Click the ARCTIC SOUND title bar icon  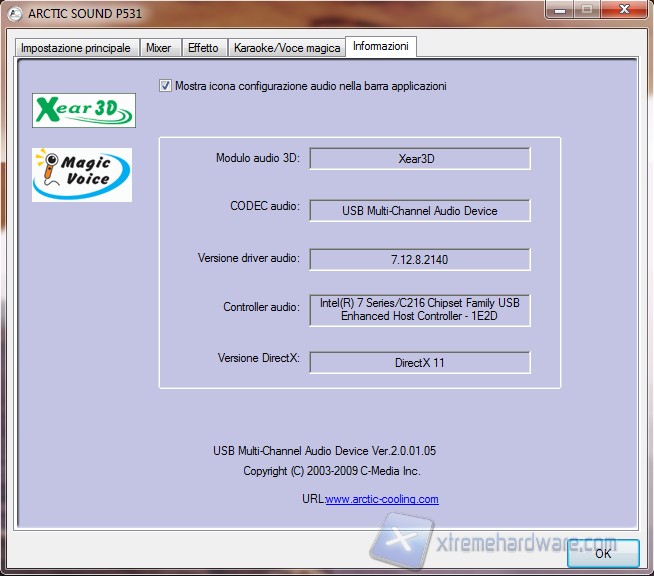[13, 12]
